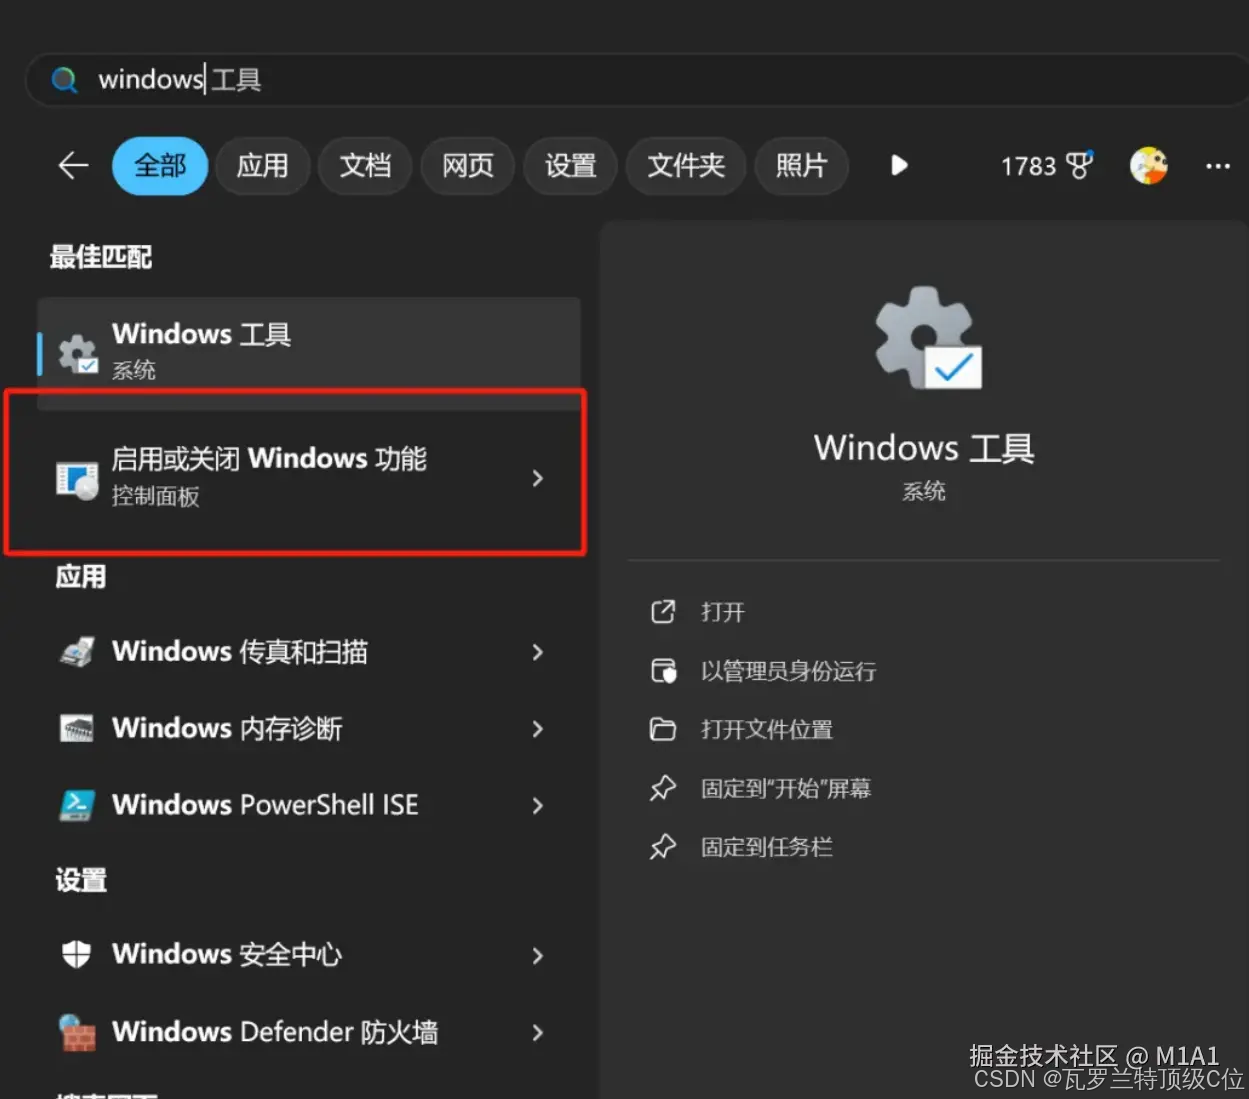This screenshot has width=1249, height=1099.
Task: Expand the Windows Defender 防火墙 chevron
Action: 538,1032
